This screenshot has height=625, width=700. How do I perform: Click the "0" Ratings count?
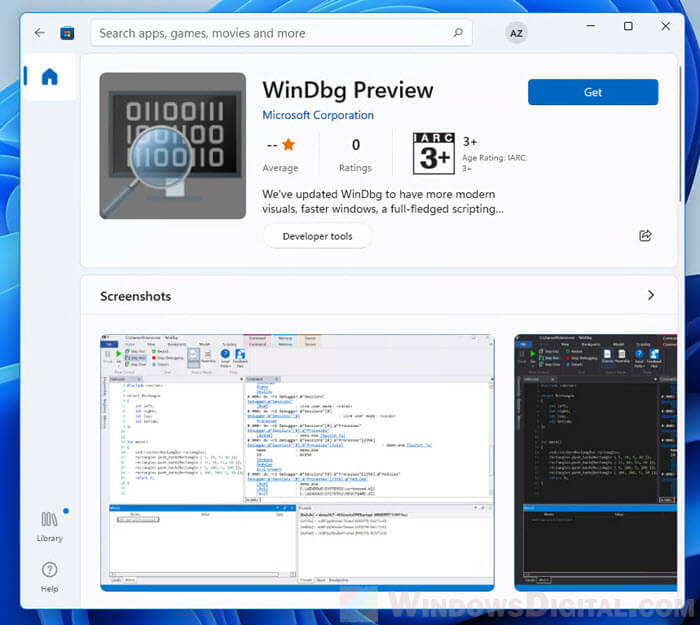click(x=355, y=145)
